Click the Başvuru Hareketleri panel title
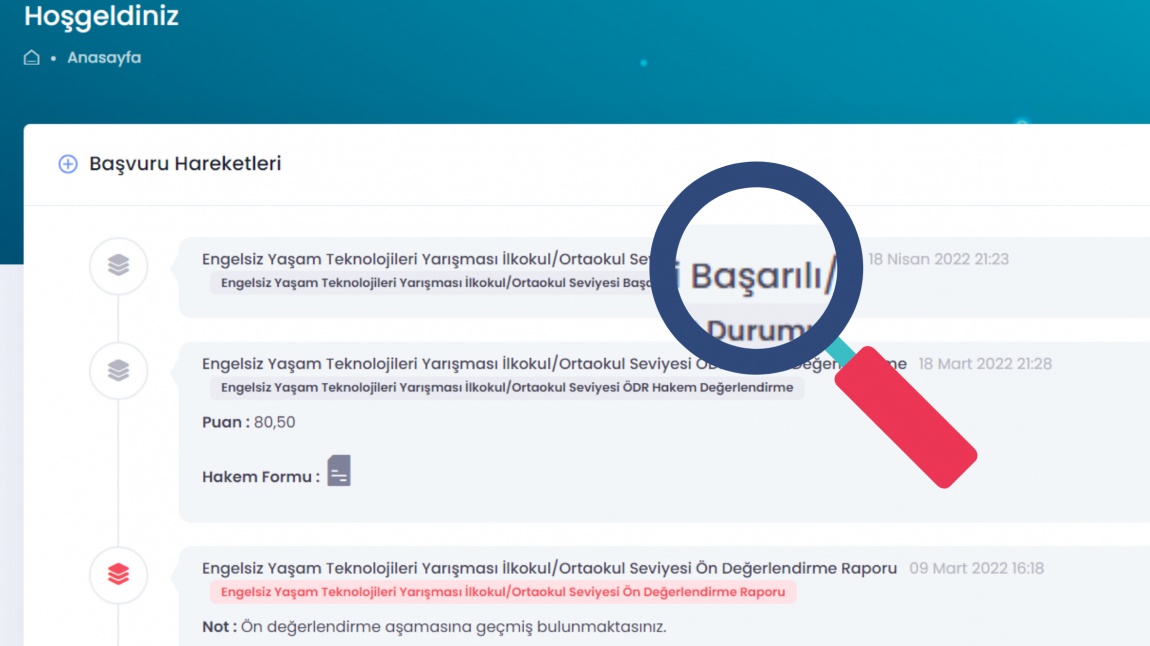 point(185,164)
